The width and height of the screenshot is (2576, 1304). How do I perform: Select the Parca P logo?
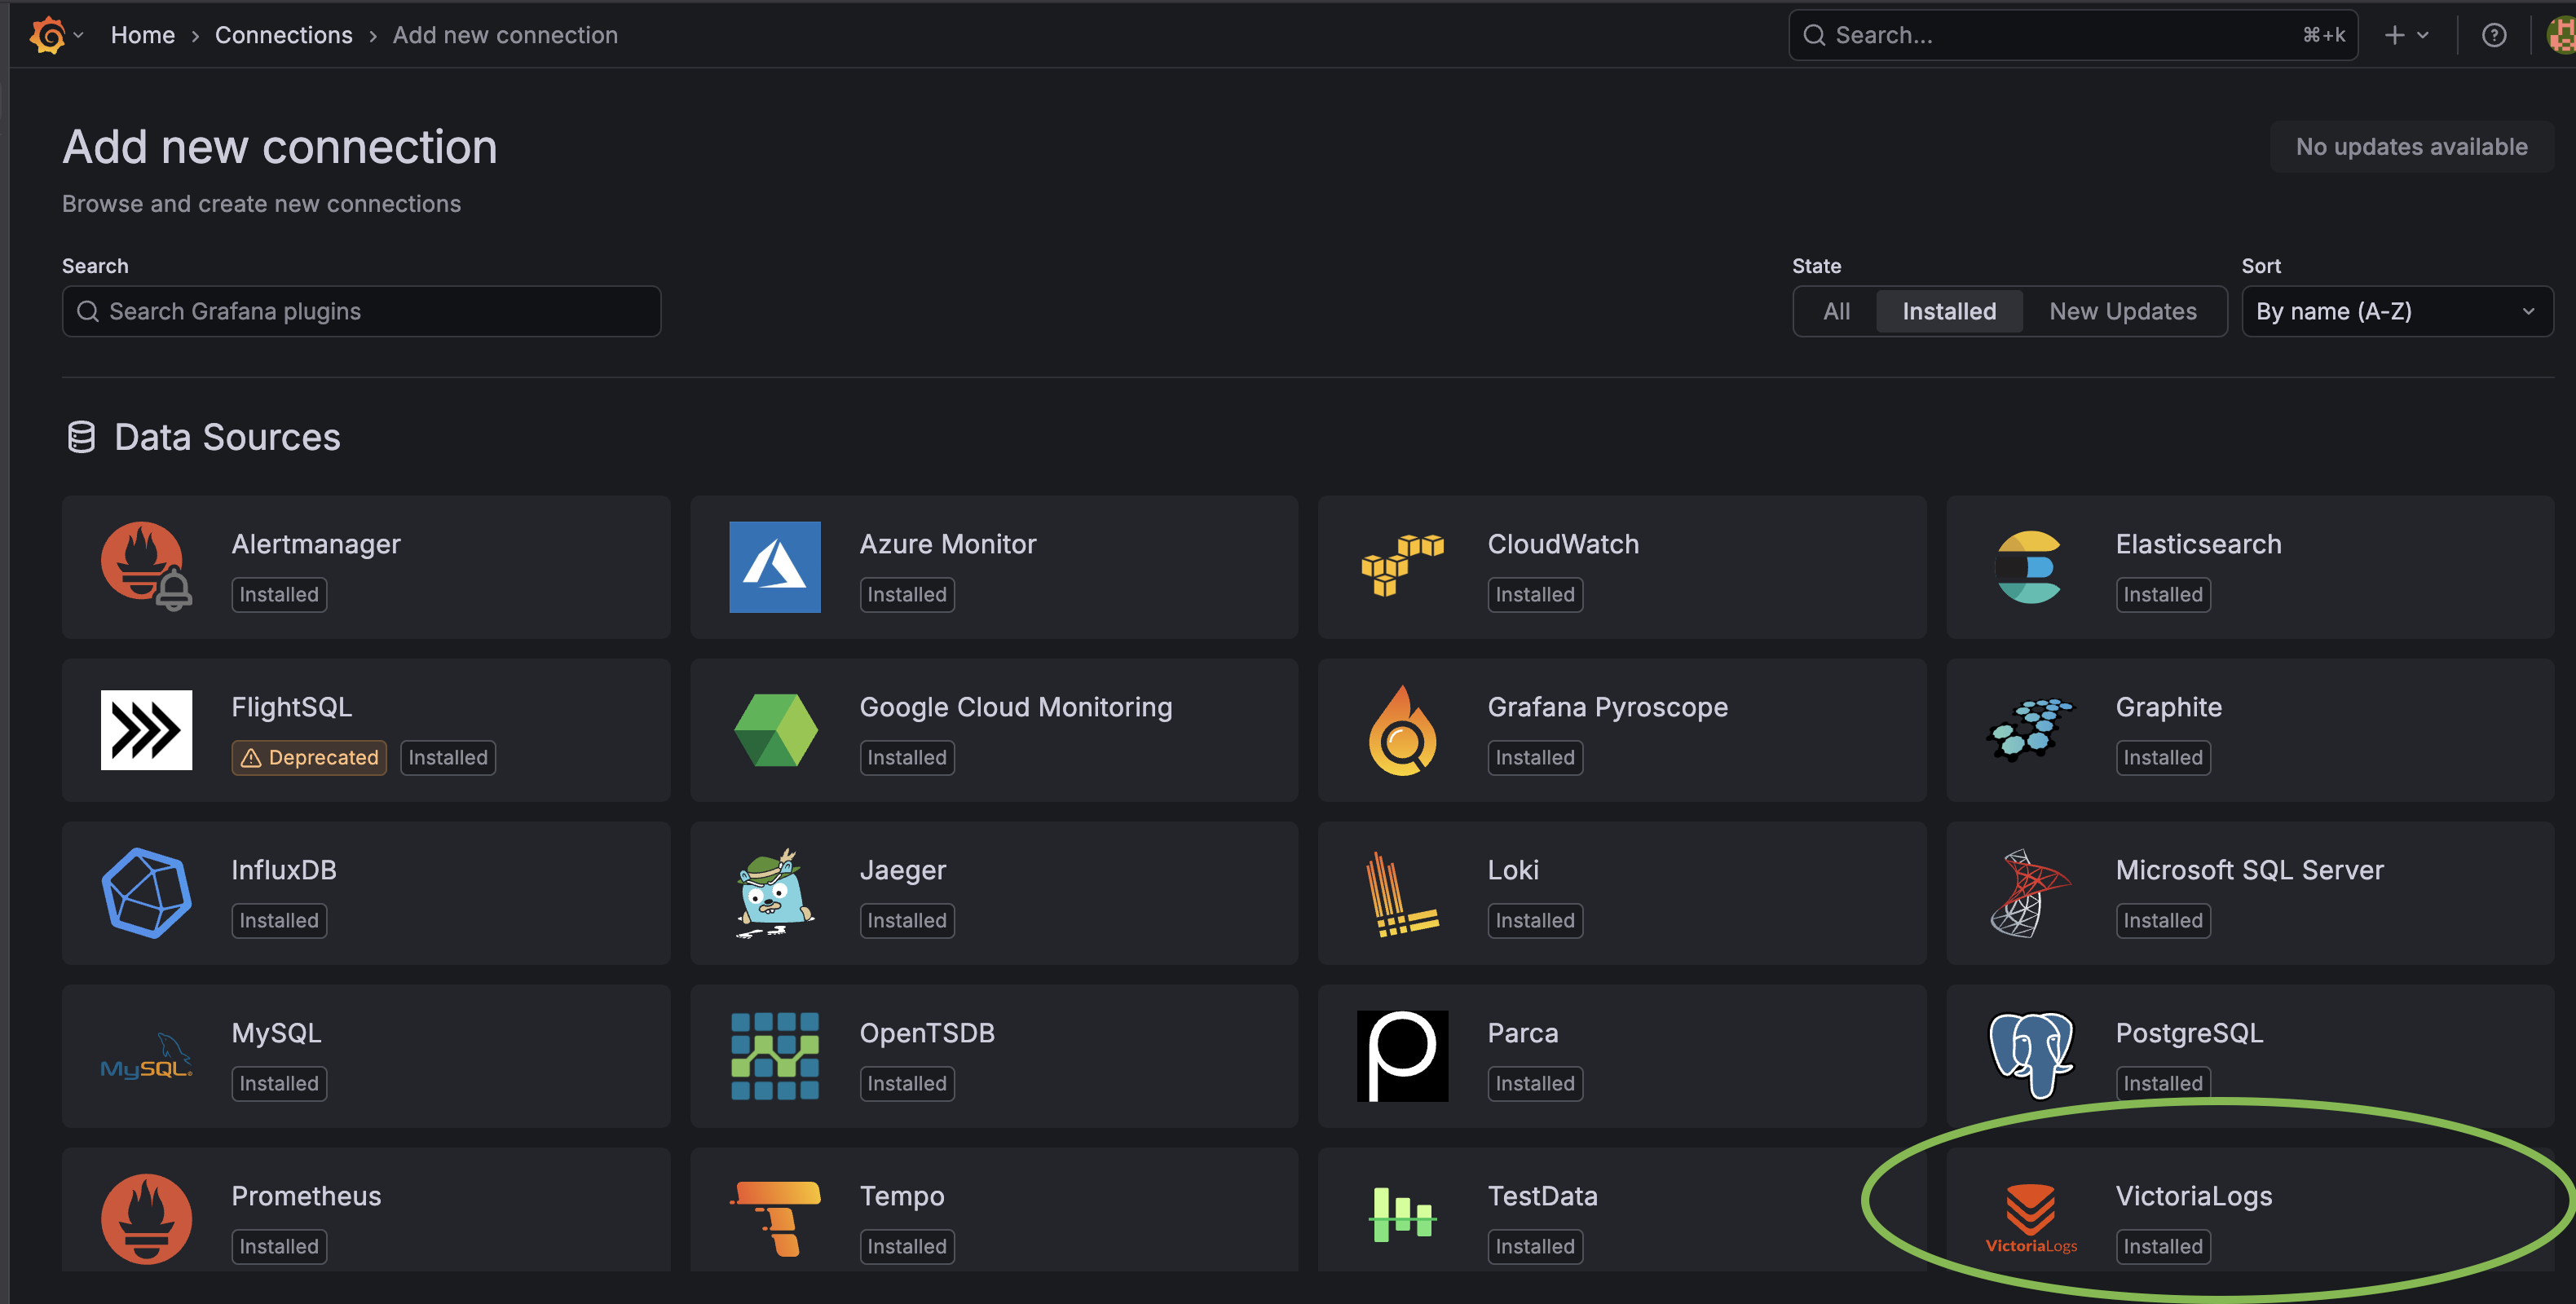(x=1402, y=1055)
